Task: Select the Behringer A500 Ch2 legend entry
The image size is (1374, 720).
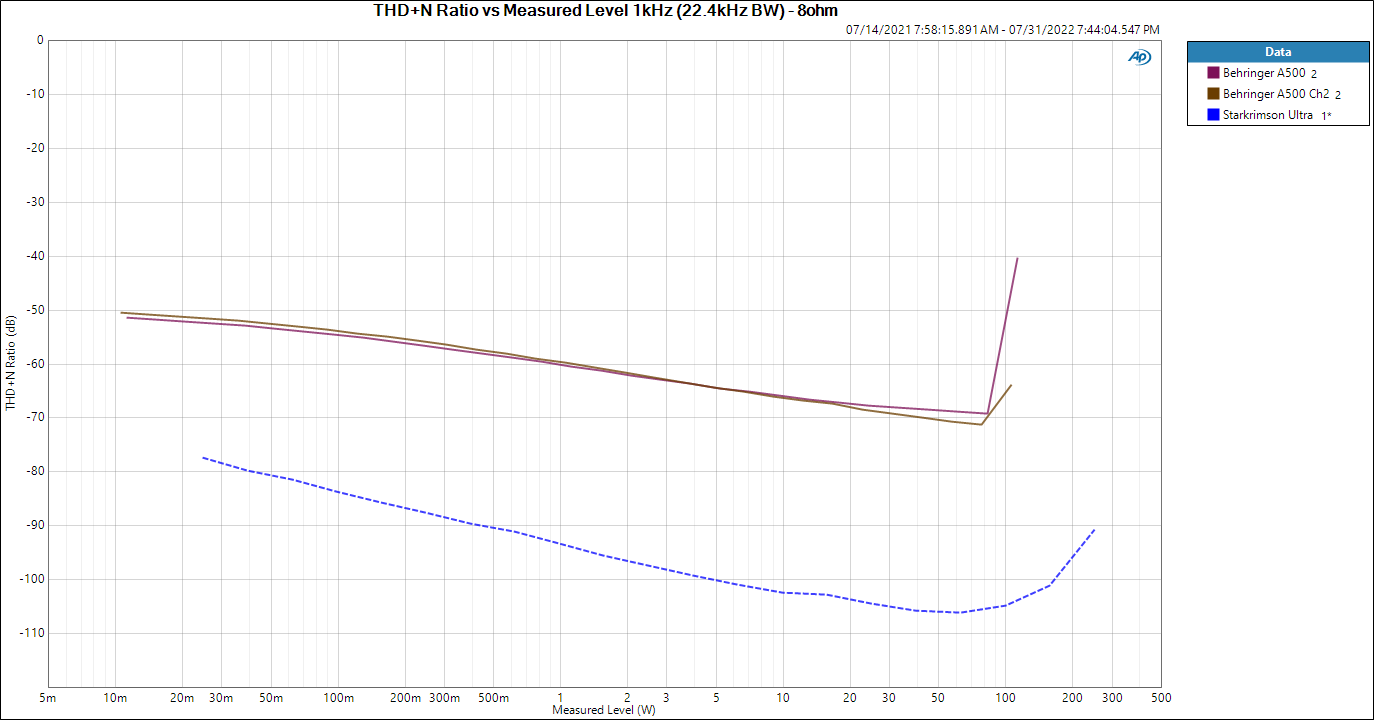Action: pyautogui.click(x=1275, y=94)
